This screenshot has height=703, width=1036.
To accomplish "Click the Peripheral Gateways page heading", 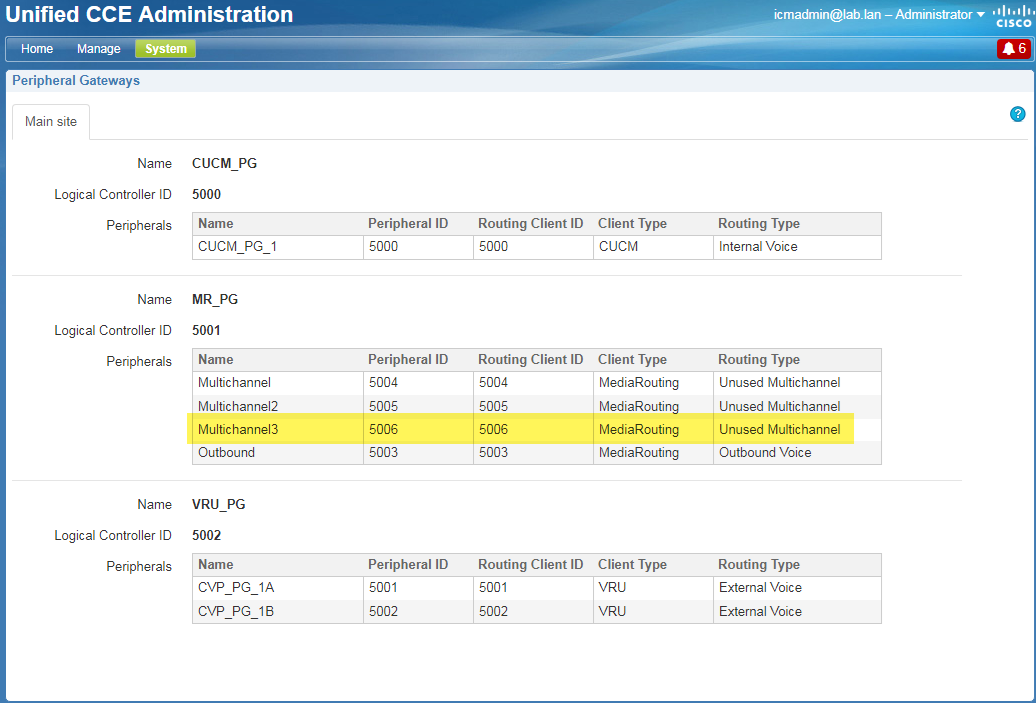I will [x=76, y=81].
